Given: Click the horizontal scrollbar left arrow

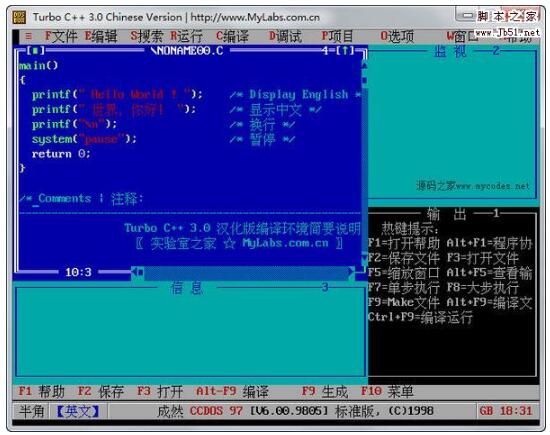Looking at the screenshot, I should tap(134, 272).
